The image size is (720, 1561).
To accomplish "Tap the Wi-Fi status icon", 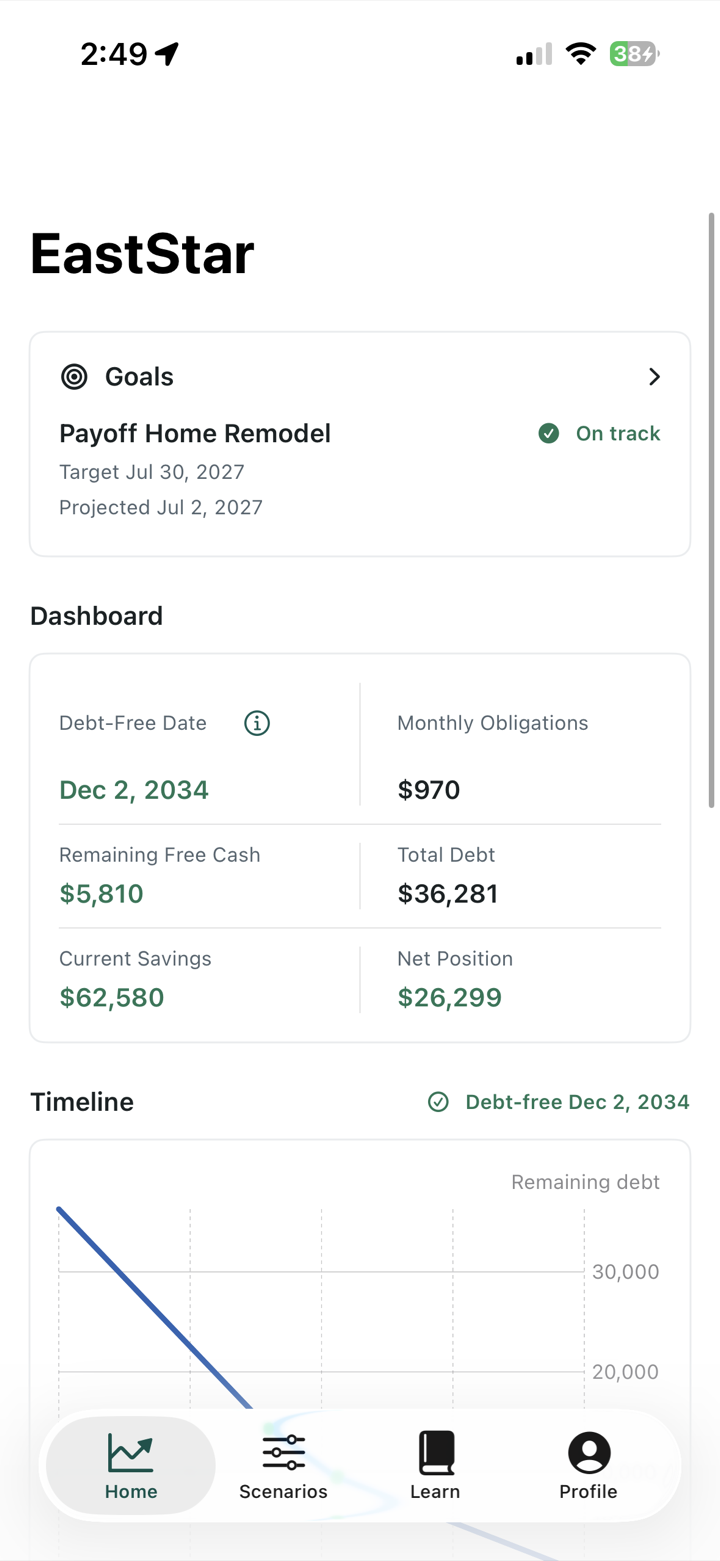I will [580, 54].
